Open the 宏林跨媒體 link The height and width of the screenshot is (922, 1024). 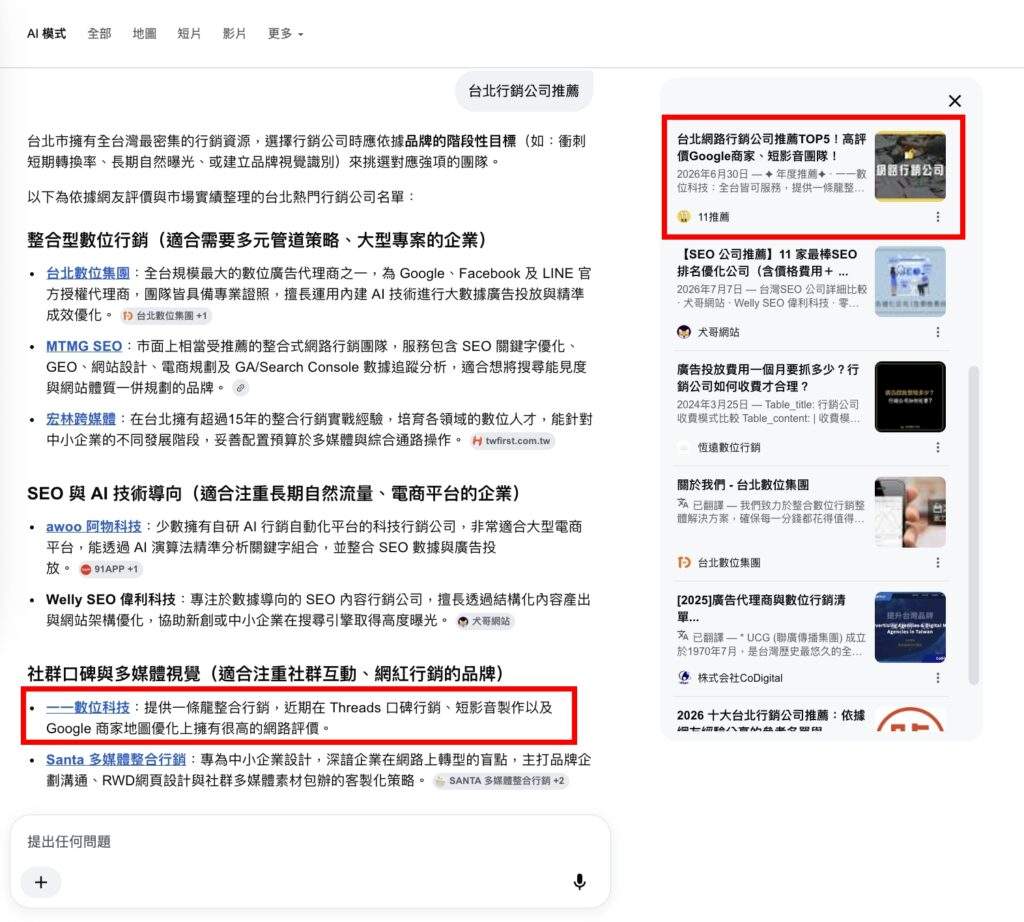click(81, 419)
